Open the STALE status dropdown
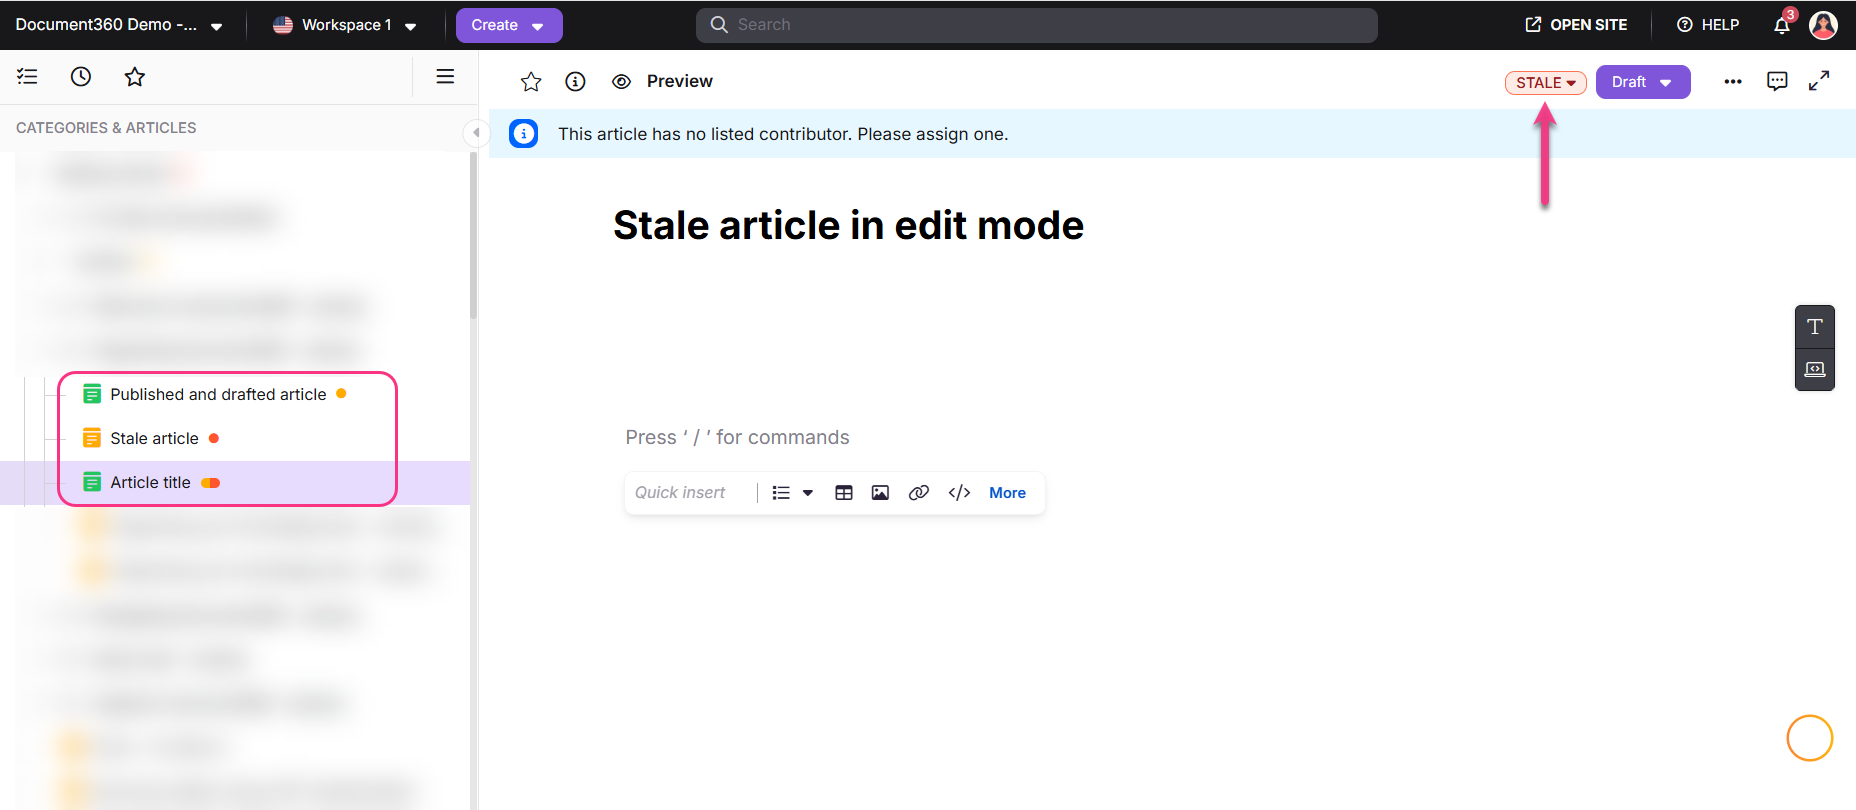1856x810 pixels. [1545, 82]
